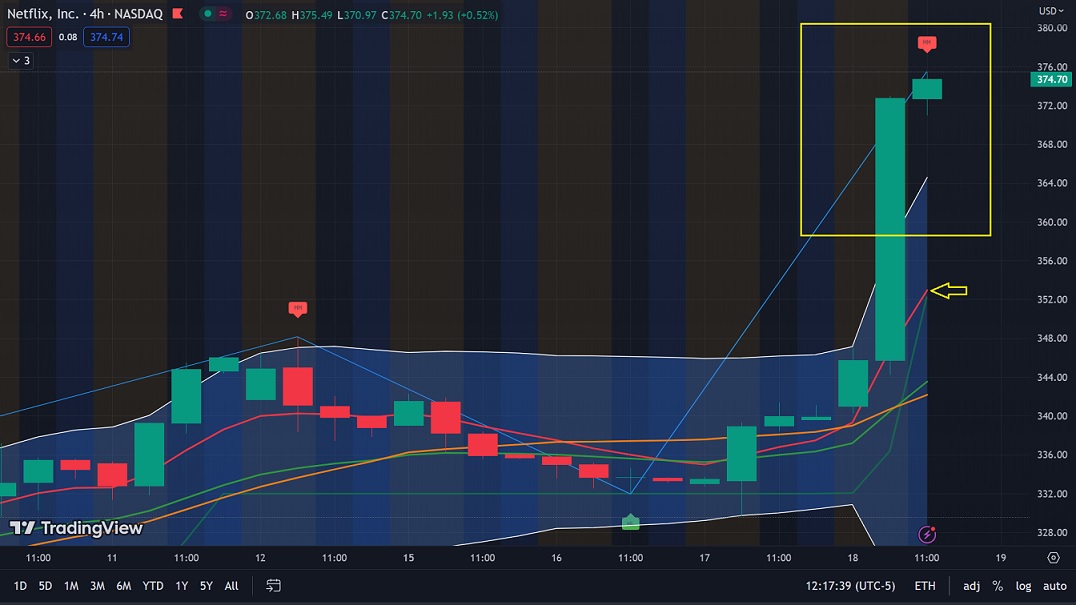Click the current price label 374.70
The width and height of the screenshot is (1076, 605).
(x=1051, y=80)
